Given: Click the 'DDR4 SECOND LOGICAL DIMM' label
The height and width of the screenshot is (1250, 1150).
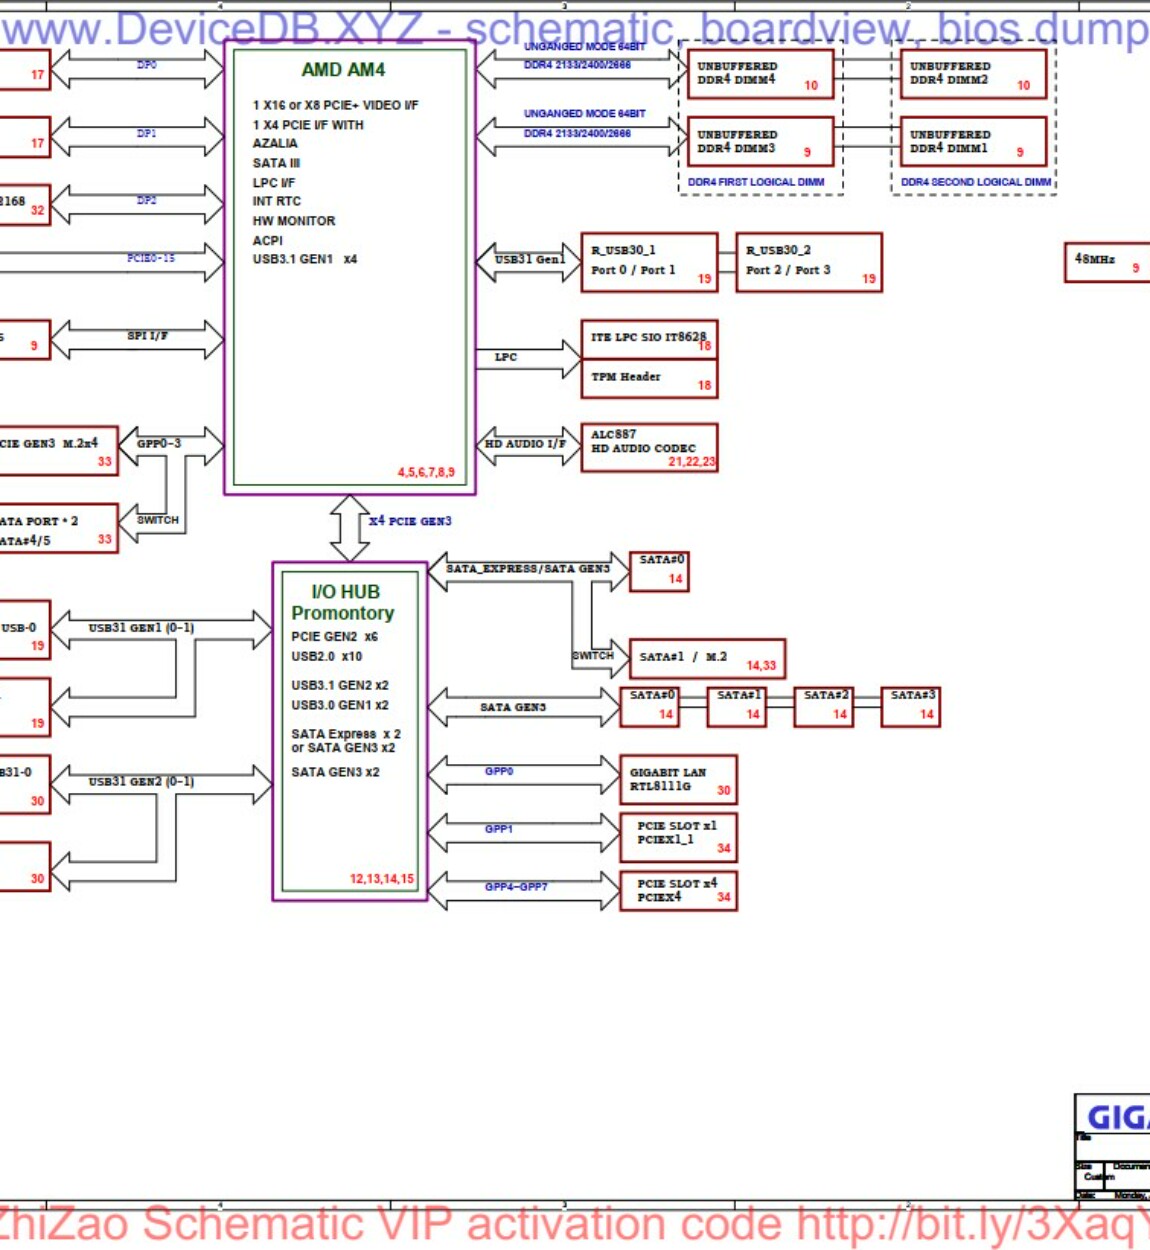Looking at the screenshot, I should pos(976,182).
